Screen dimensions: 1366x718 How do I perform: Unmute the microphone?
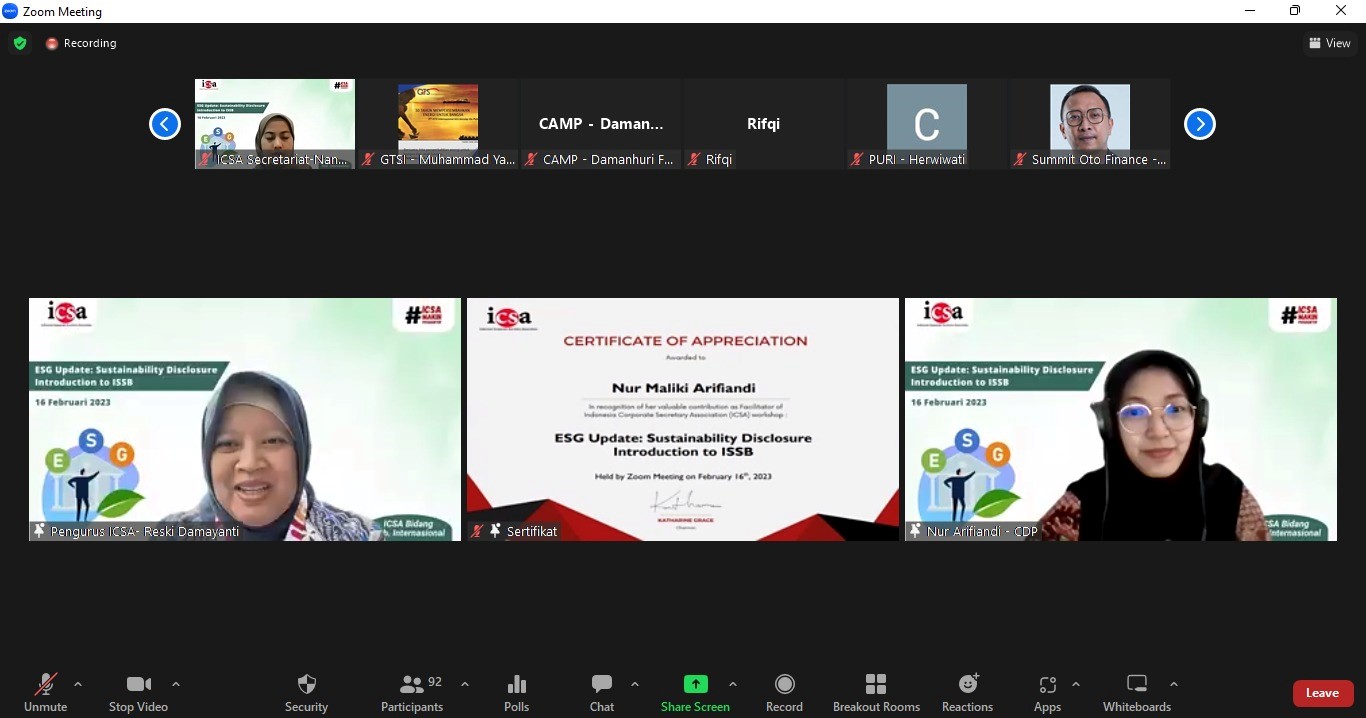click(x=45, y=692)
